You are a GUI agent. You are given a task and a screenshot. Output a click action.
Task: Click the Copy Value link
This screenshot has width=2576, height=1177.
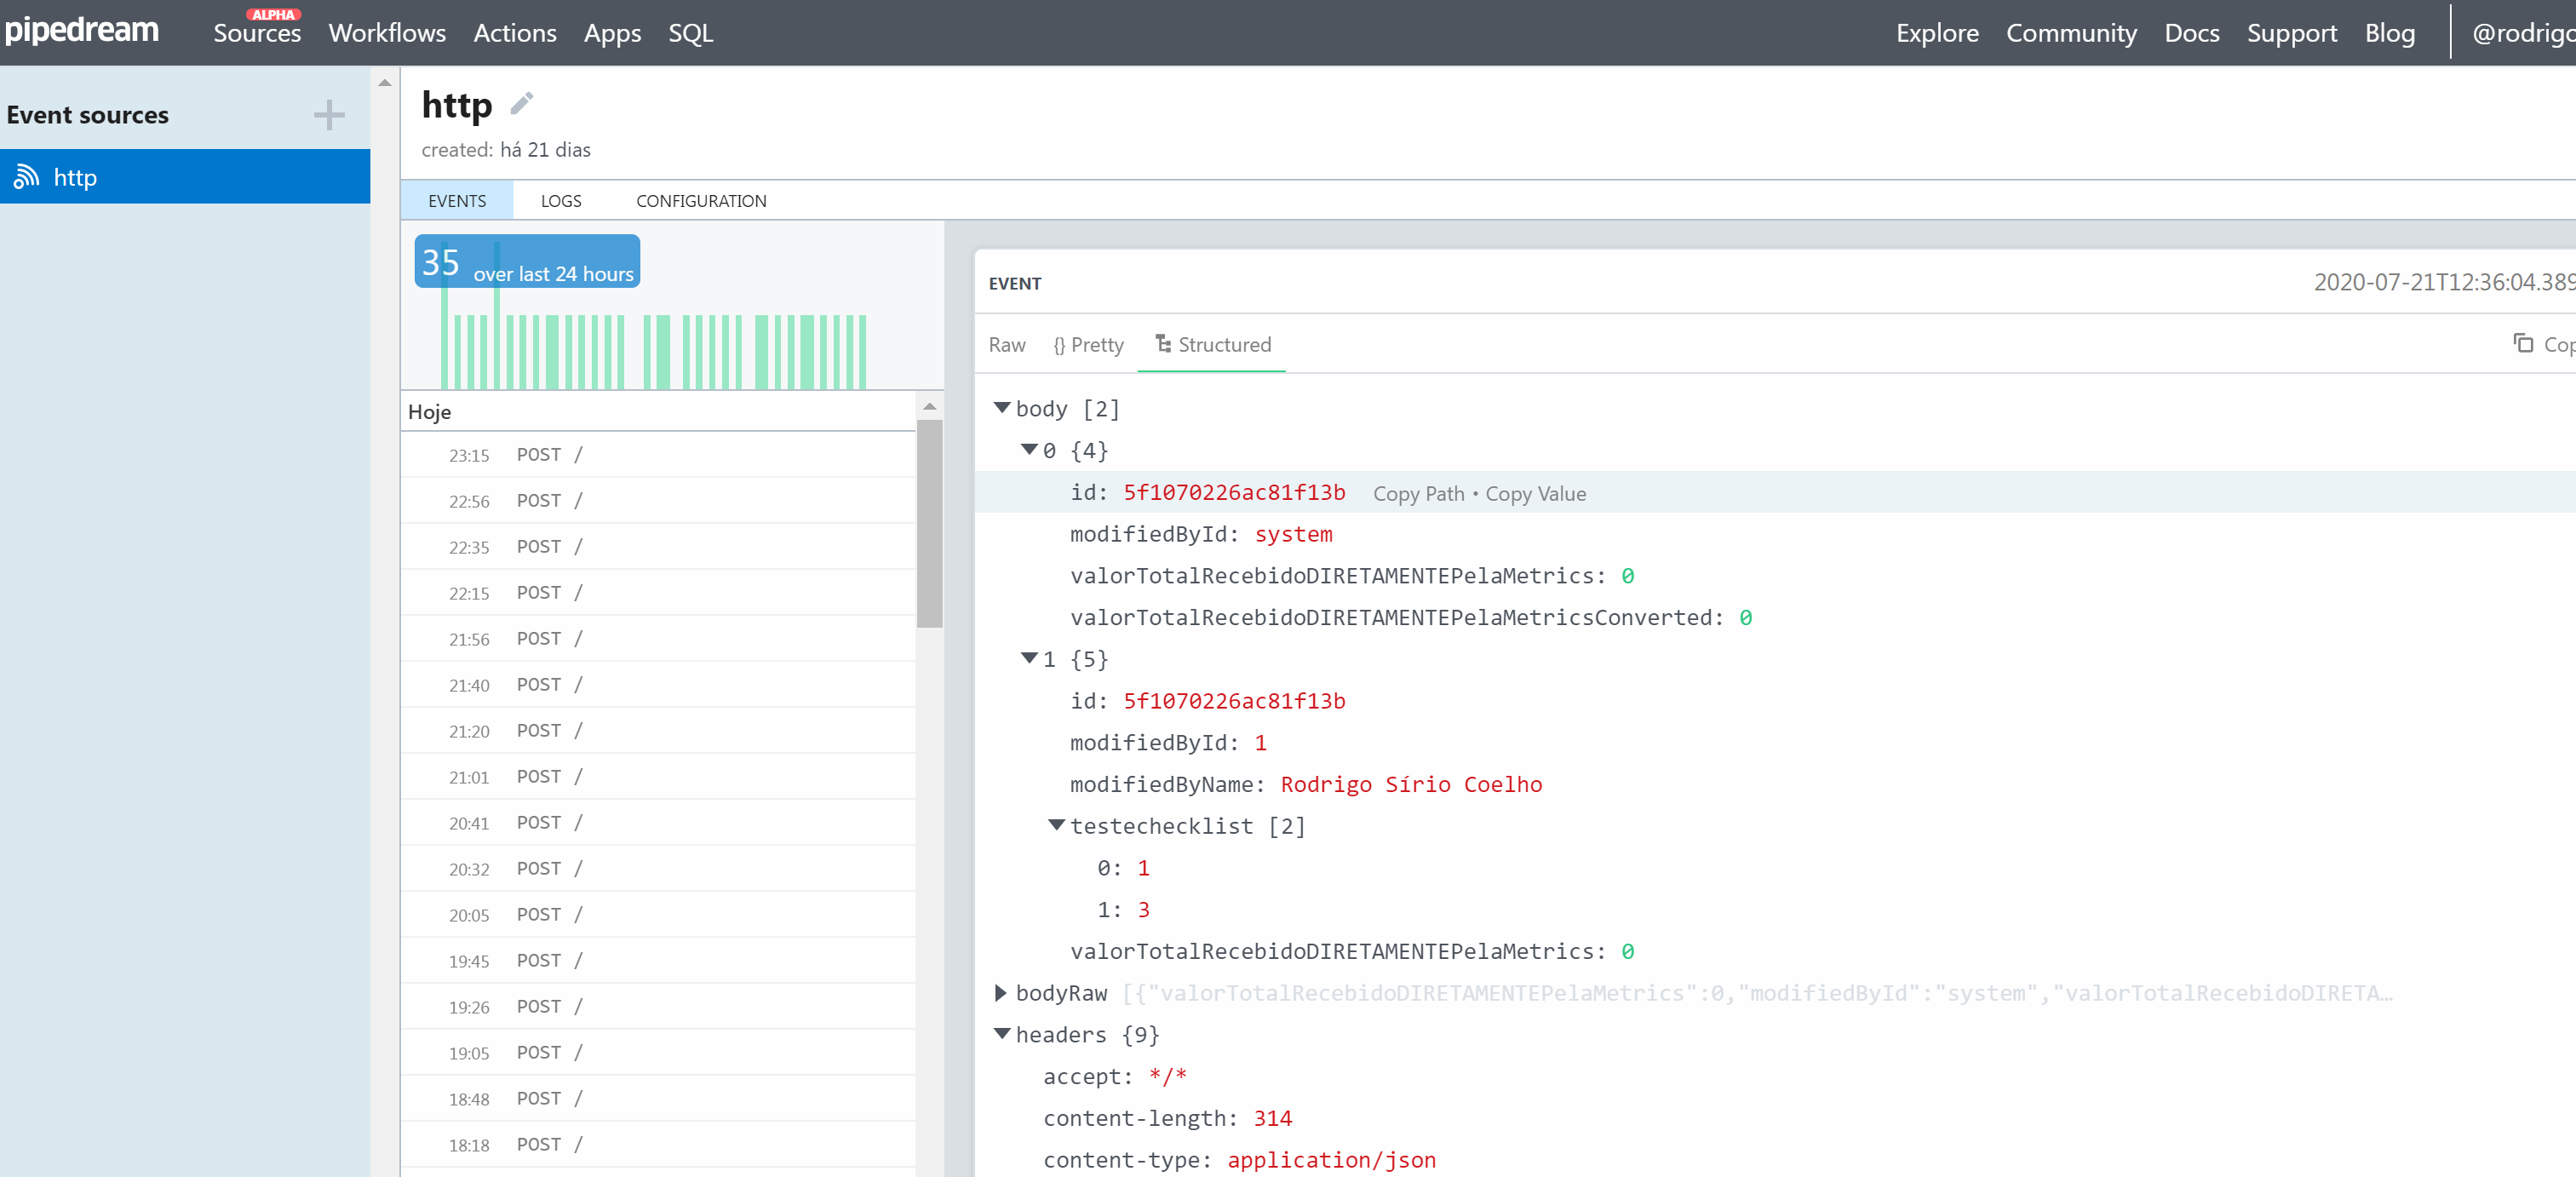point(1535,493)
